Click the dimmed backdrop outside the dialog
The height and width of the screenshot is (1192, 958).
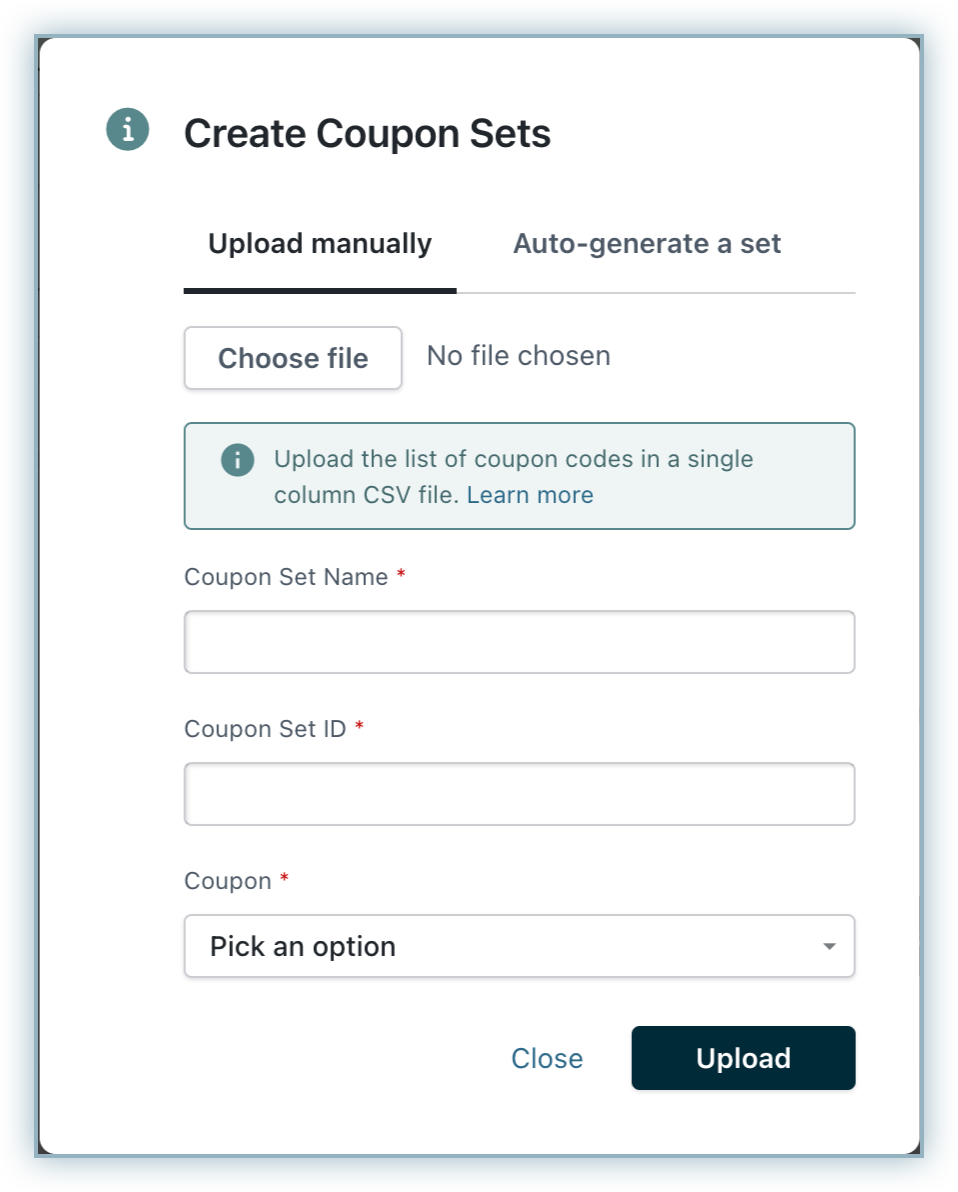18,600
